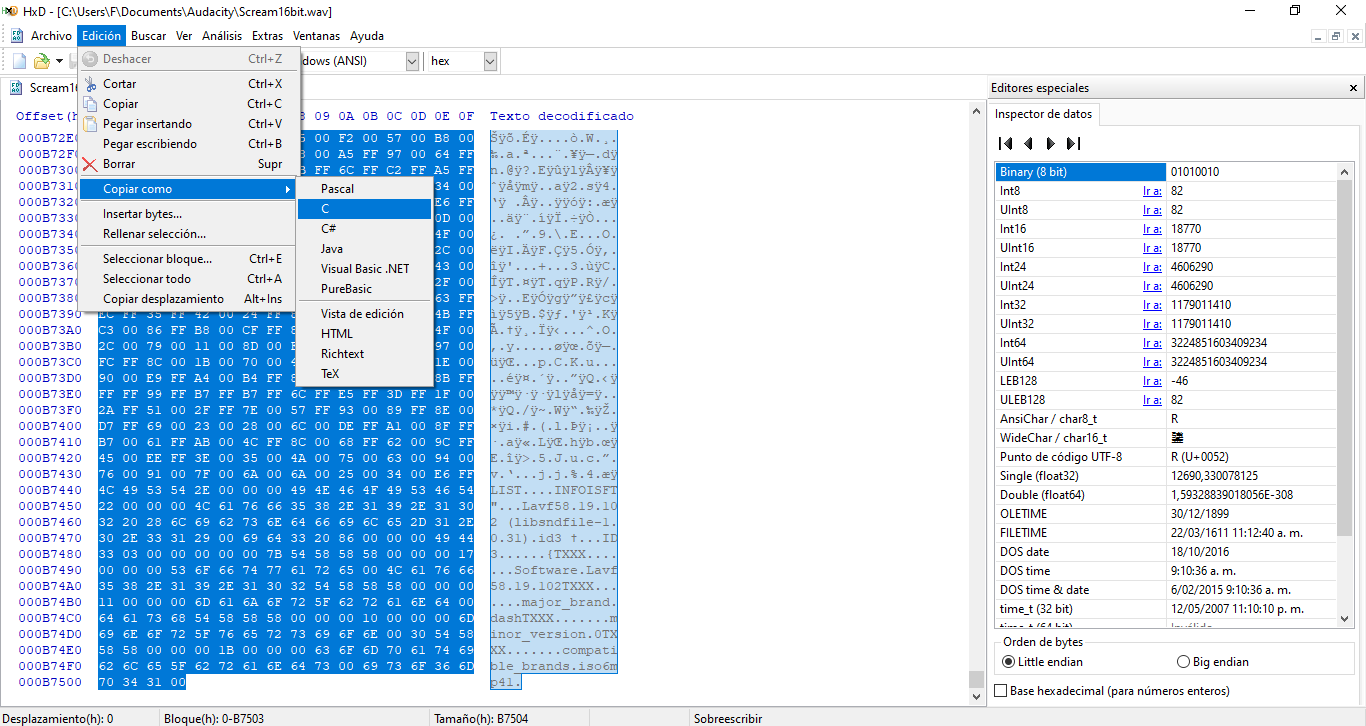Click Ir a link for Int8 row

click(x=1152, y=191)
